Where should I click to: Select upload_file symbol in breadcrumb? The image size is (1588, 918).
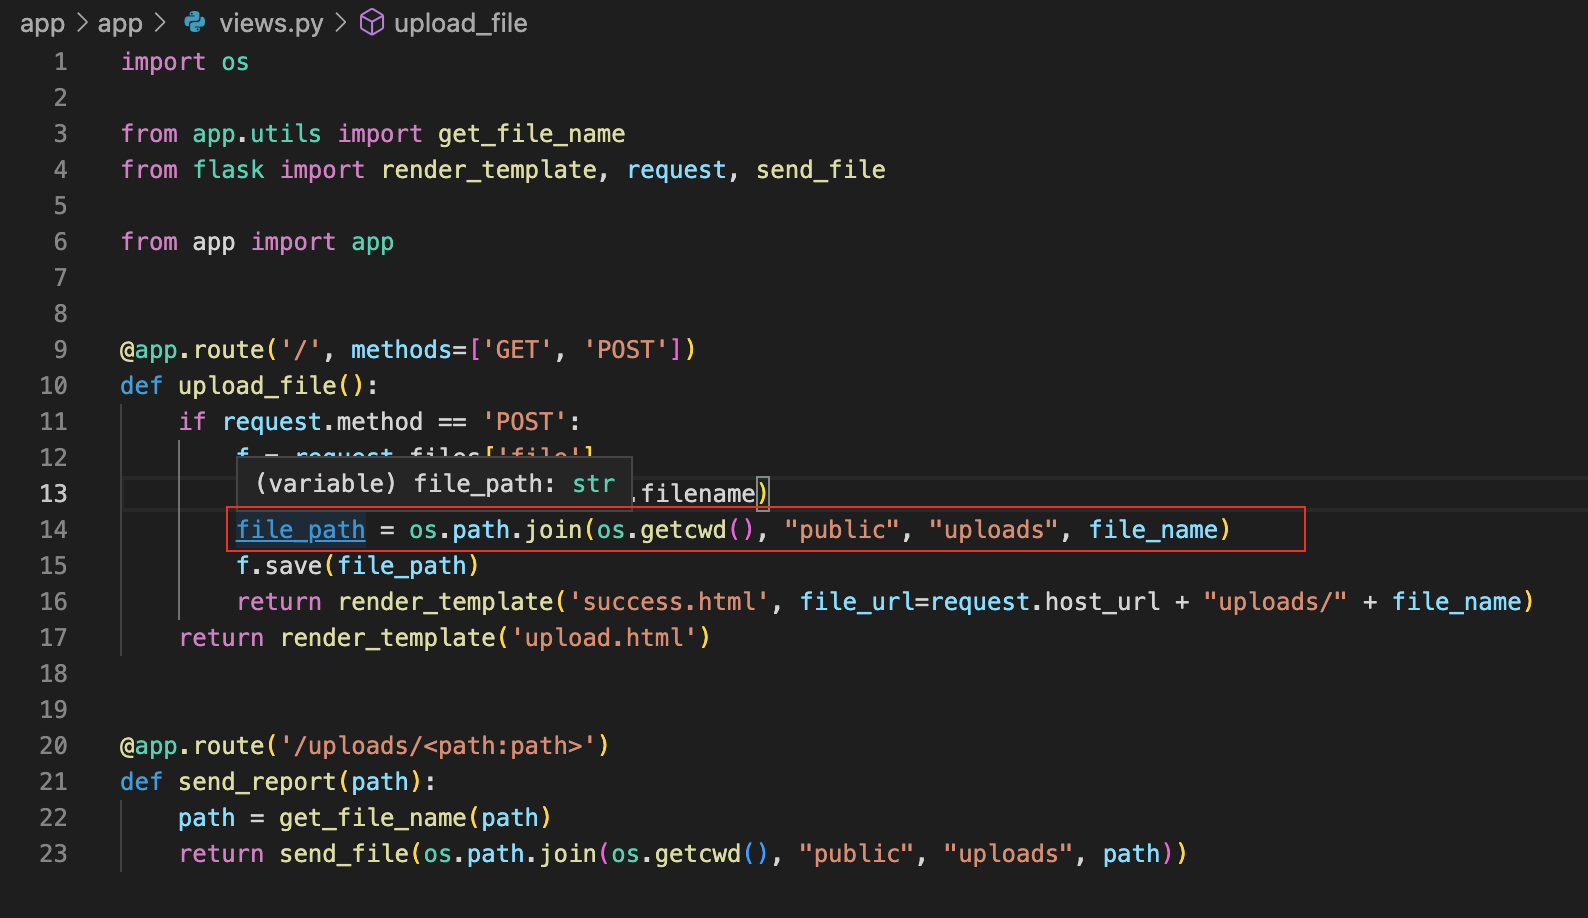[460, 23]
